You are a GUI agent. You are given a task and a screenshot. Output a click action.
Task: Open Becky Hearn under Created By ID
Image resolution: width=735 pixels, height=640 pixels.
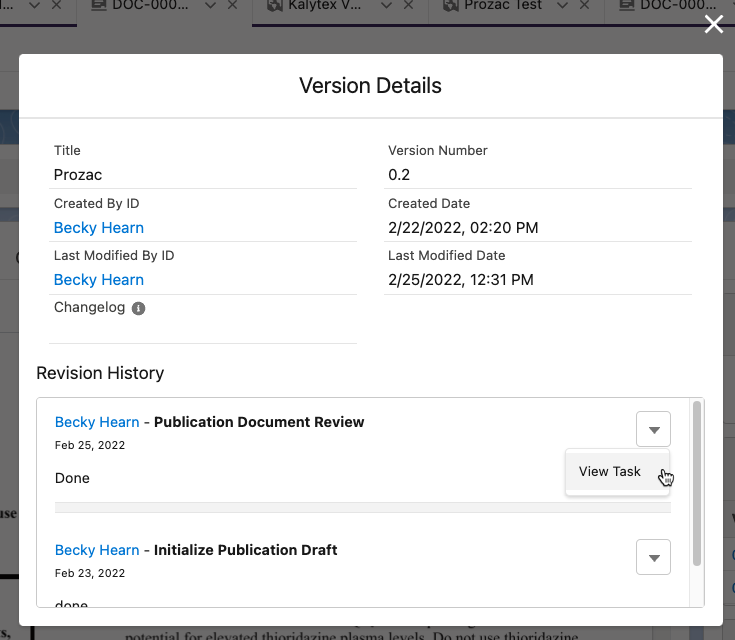99,228
